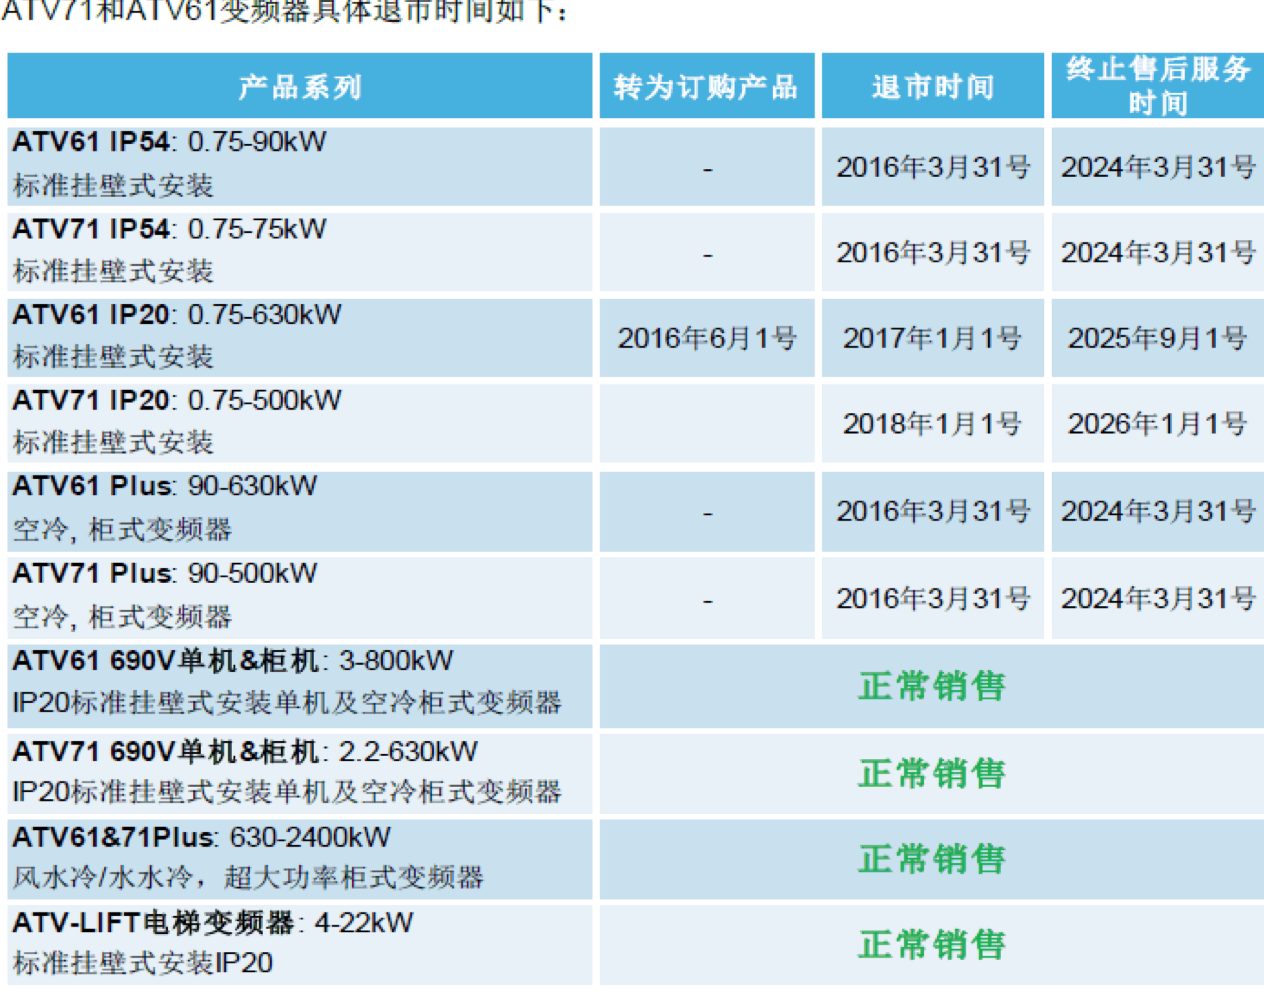
Task: Click 2024年3月31号 in the ATV61 IP54 row
Action: click(1158, 167)
